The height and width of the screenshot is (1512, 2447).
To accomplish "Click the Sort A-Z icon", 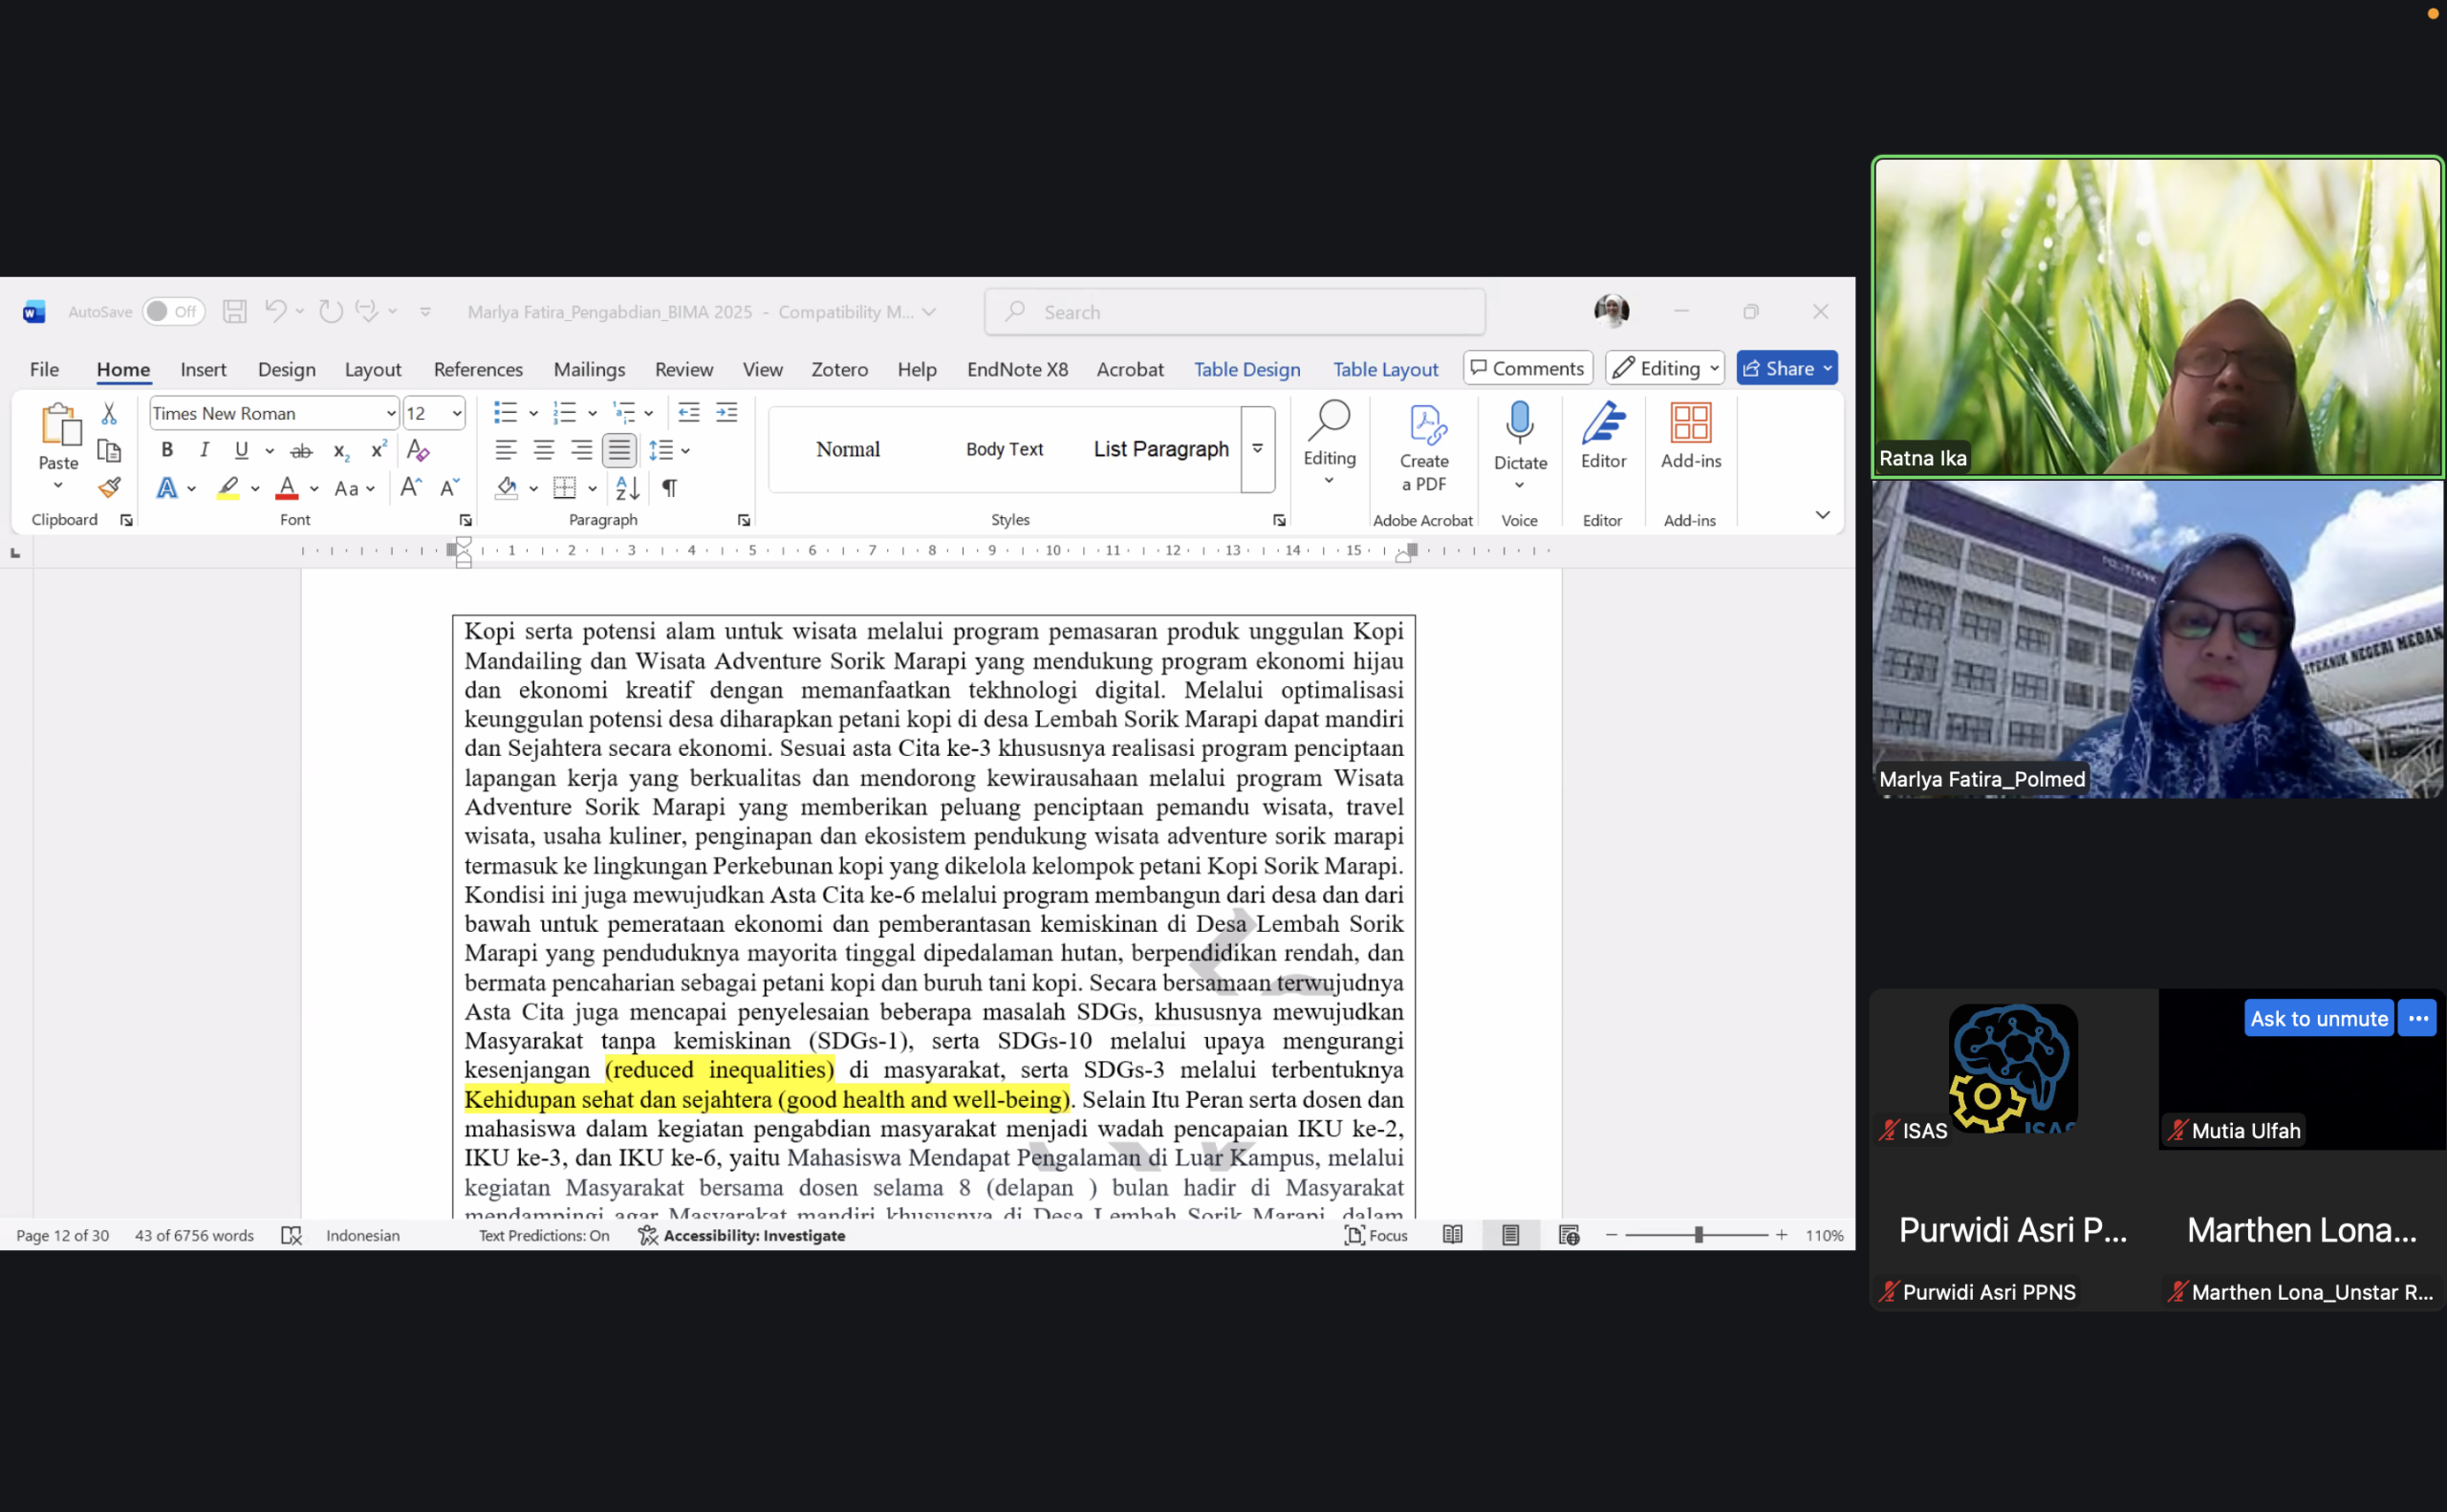I will [x=627, y=488].
